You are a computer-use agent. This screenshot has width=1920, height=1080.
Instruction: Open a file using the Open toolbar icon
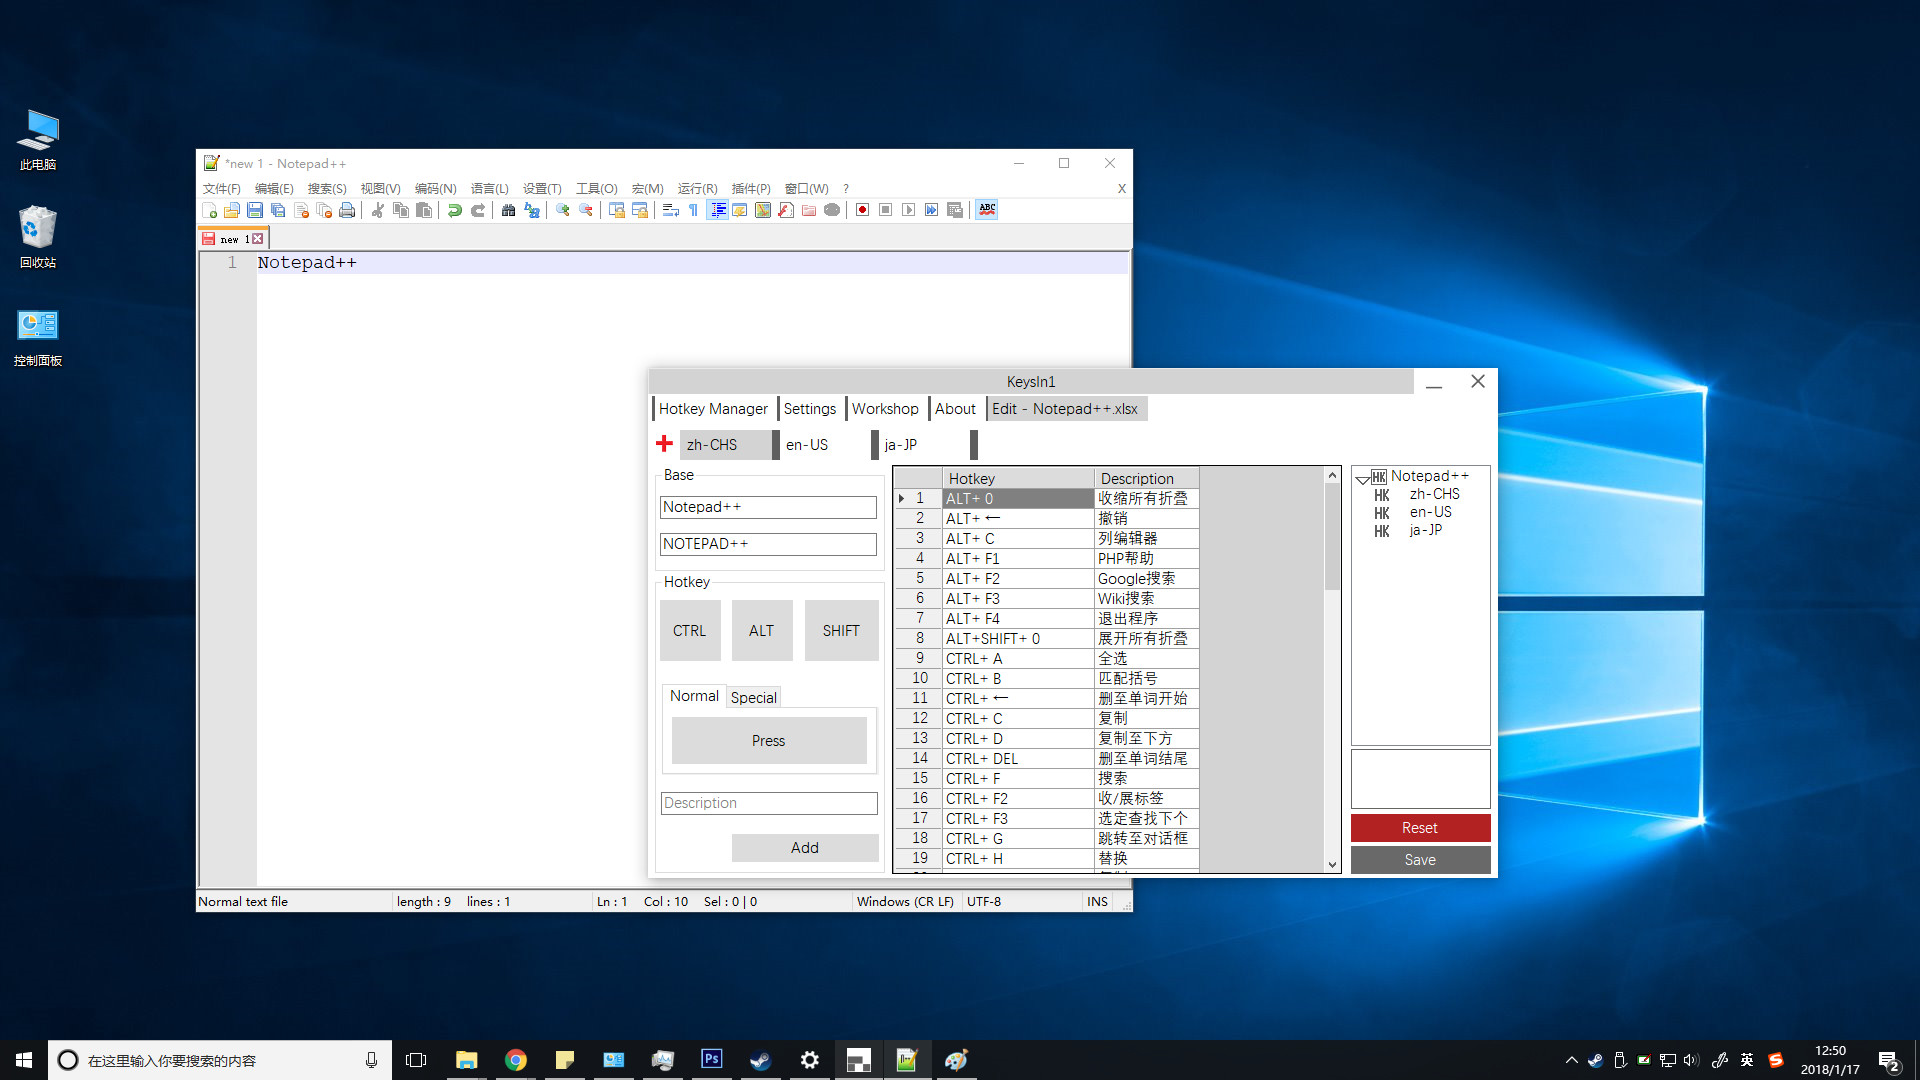[x=231, y=210]
